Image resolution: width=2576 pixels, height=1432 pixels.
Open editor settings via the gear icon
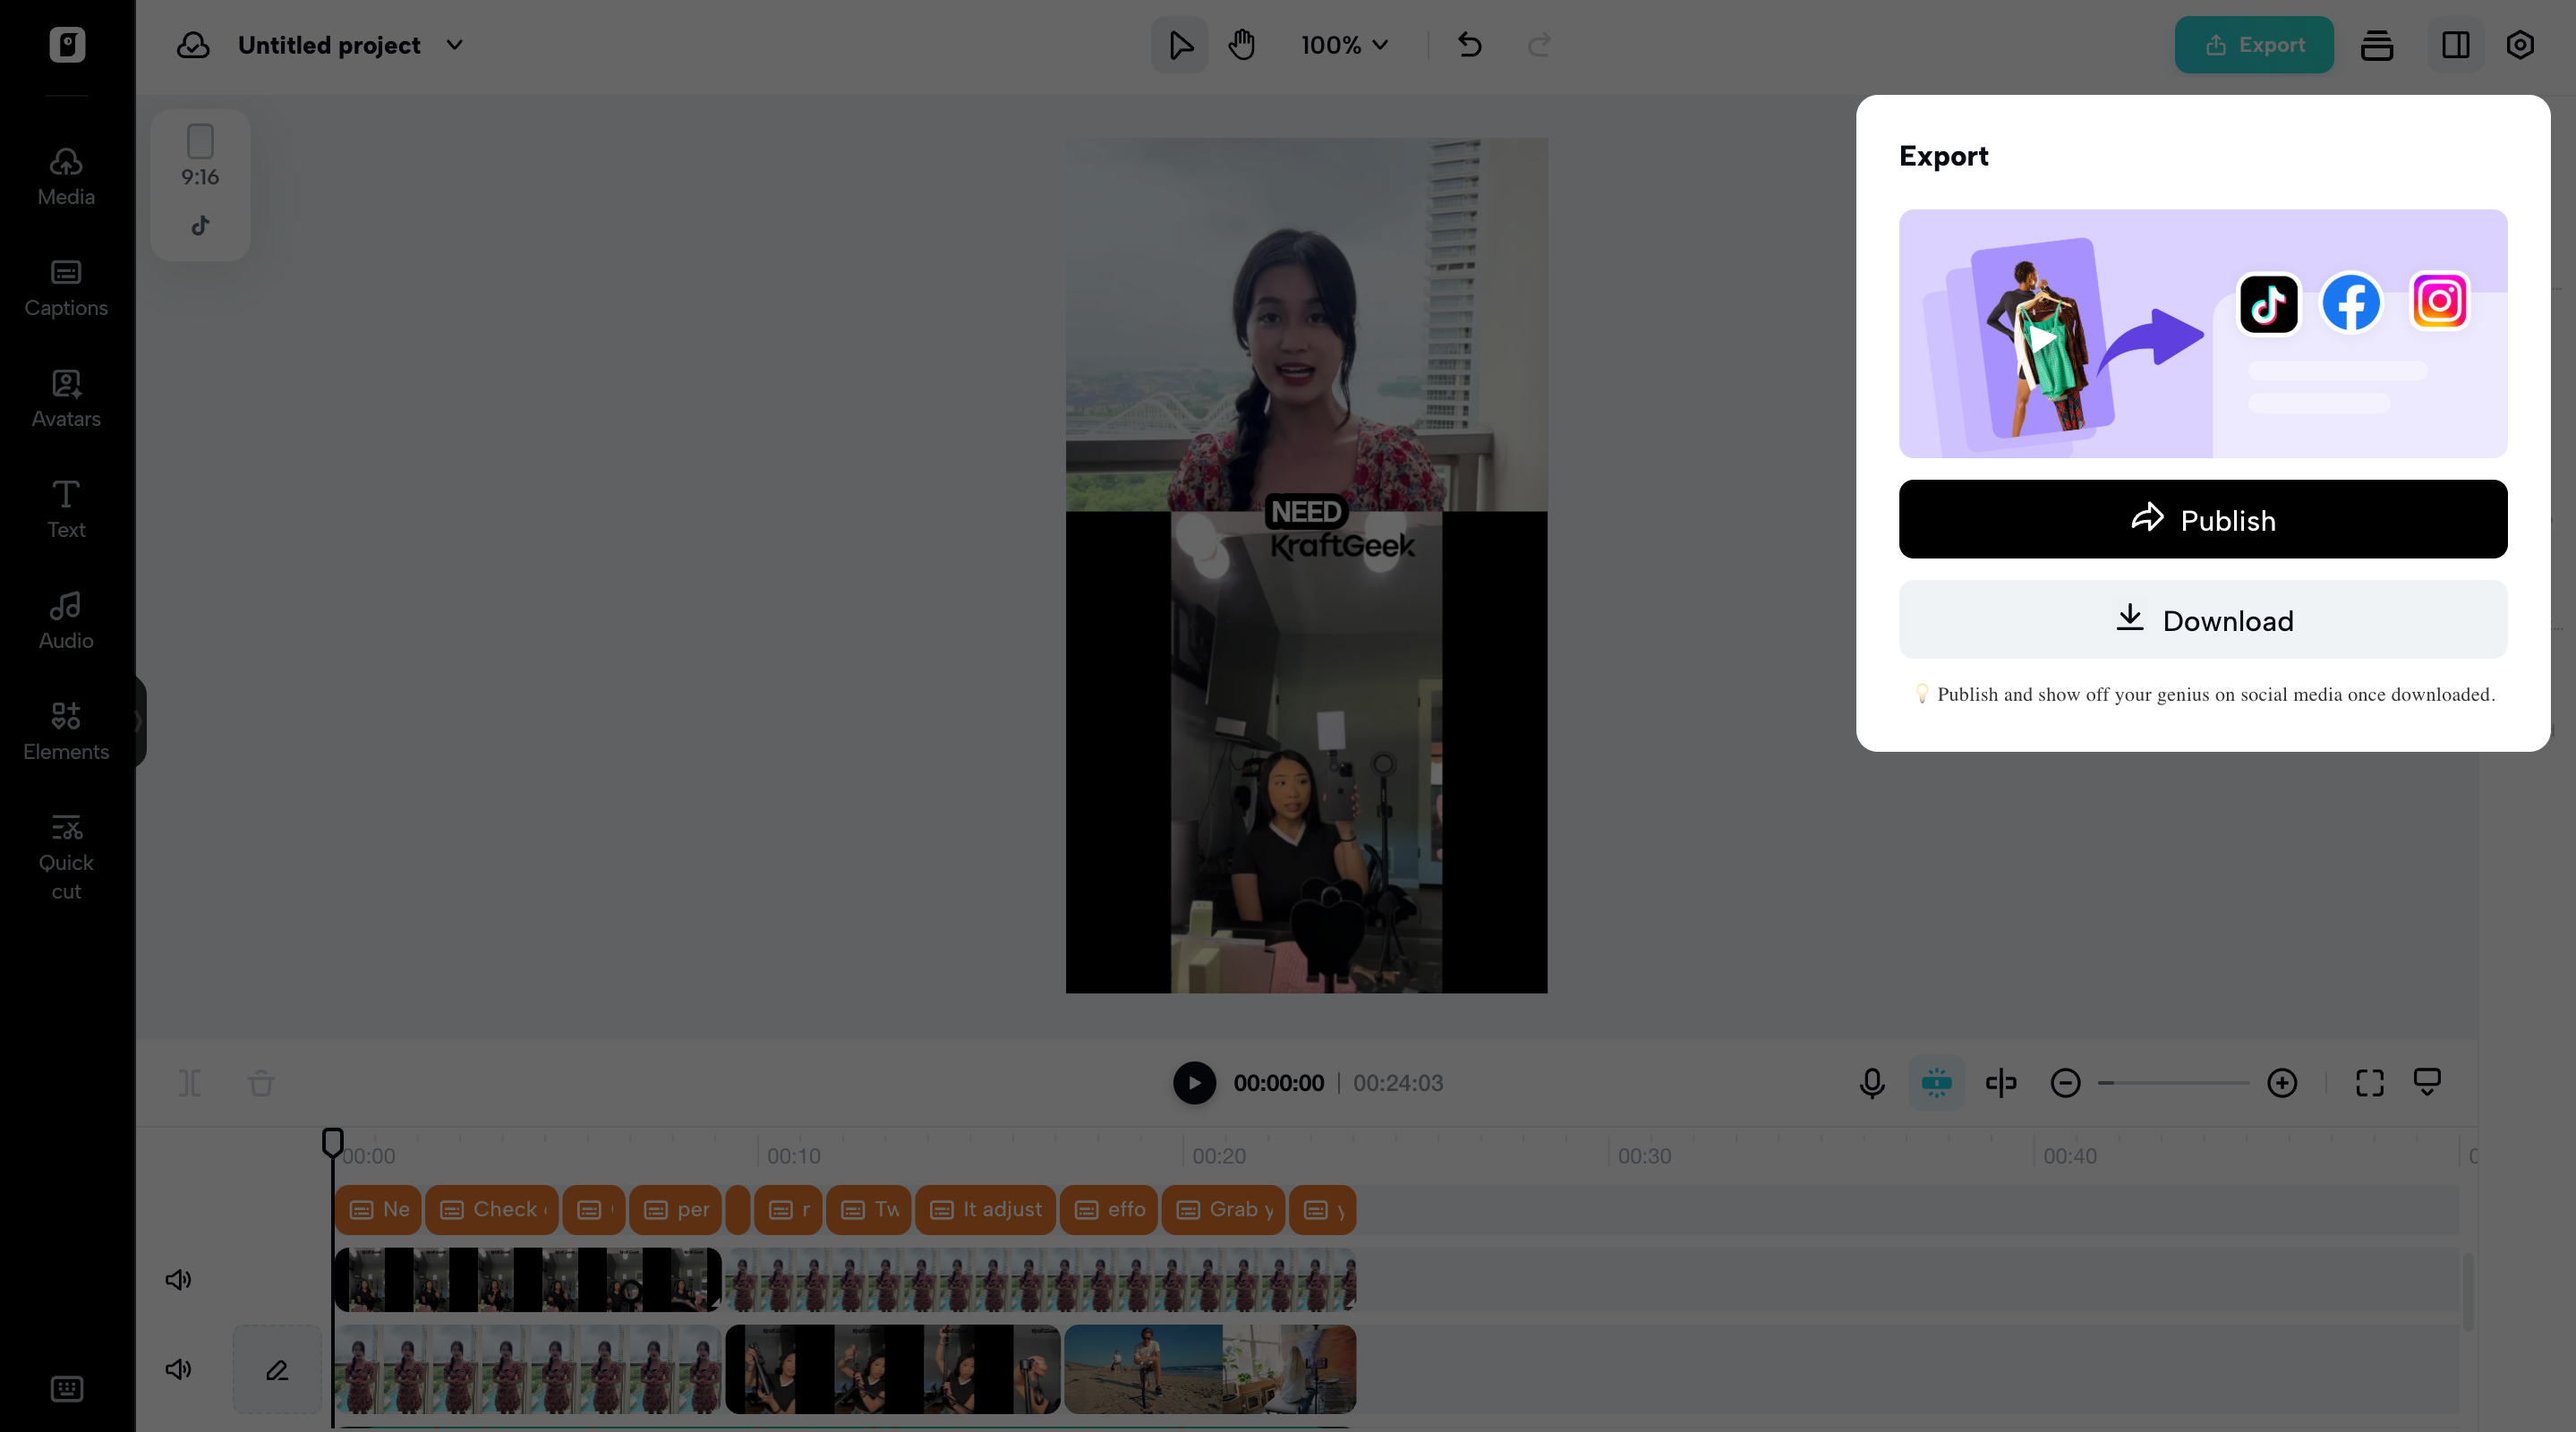[x=2519, y=45]
